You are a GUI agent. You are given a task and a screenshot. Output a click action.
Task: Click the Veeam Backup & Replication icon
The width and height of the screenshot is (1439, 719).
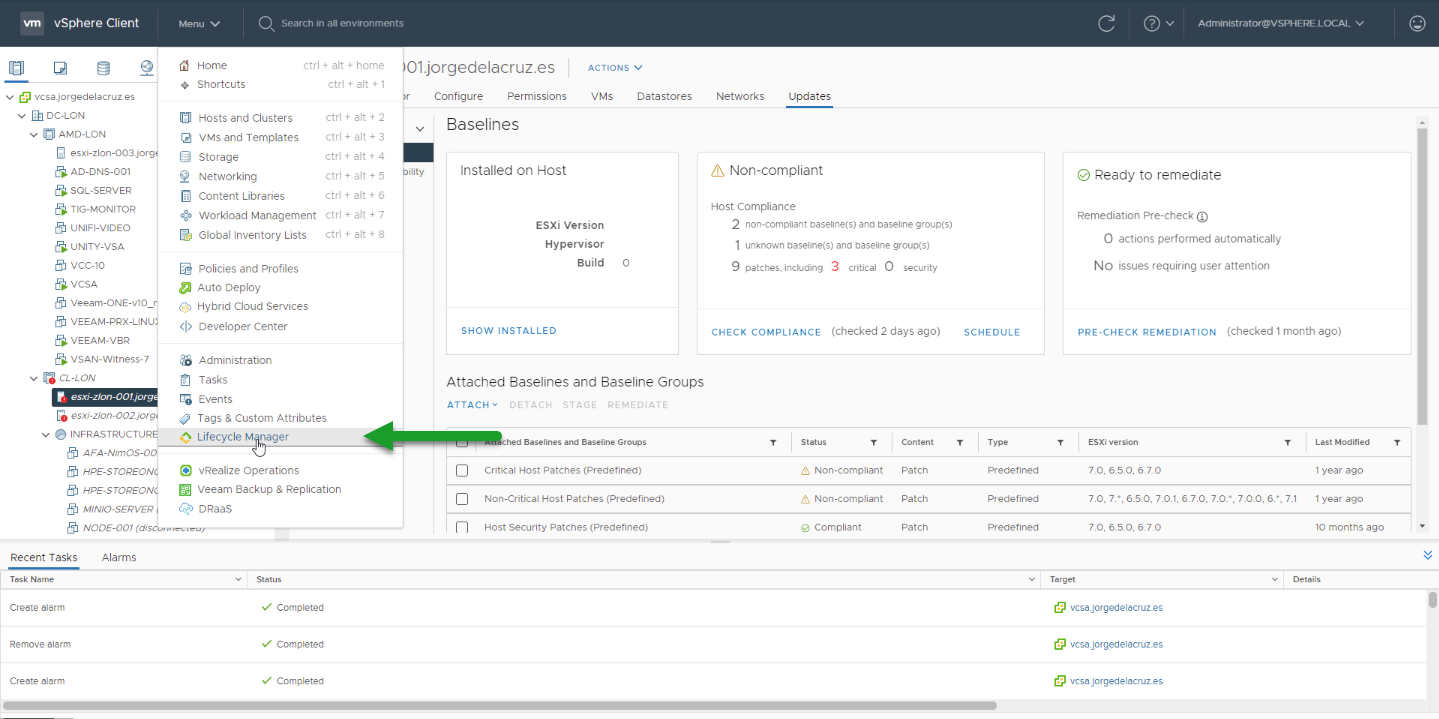click(x=186, y=489)
